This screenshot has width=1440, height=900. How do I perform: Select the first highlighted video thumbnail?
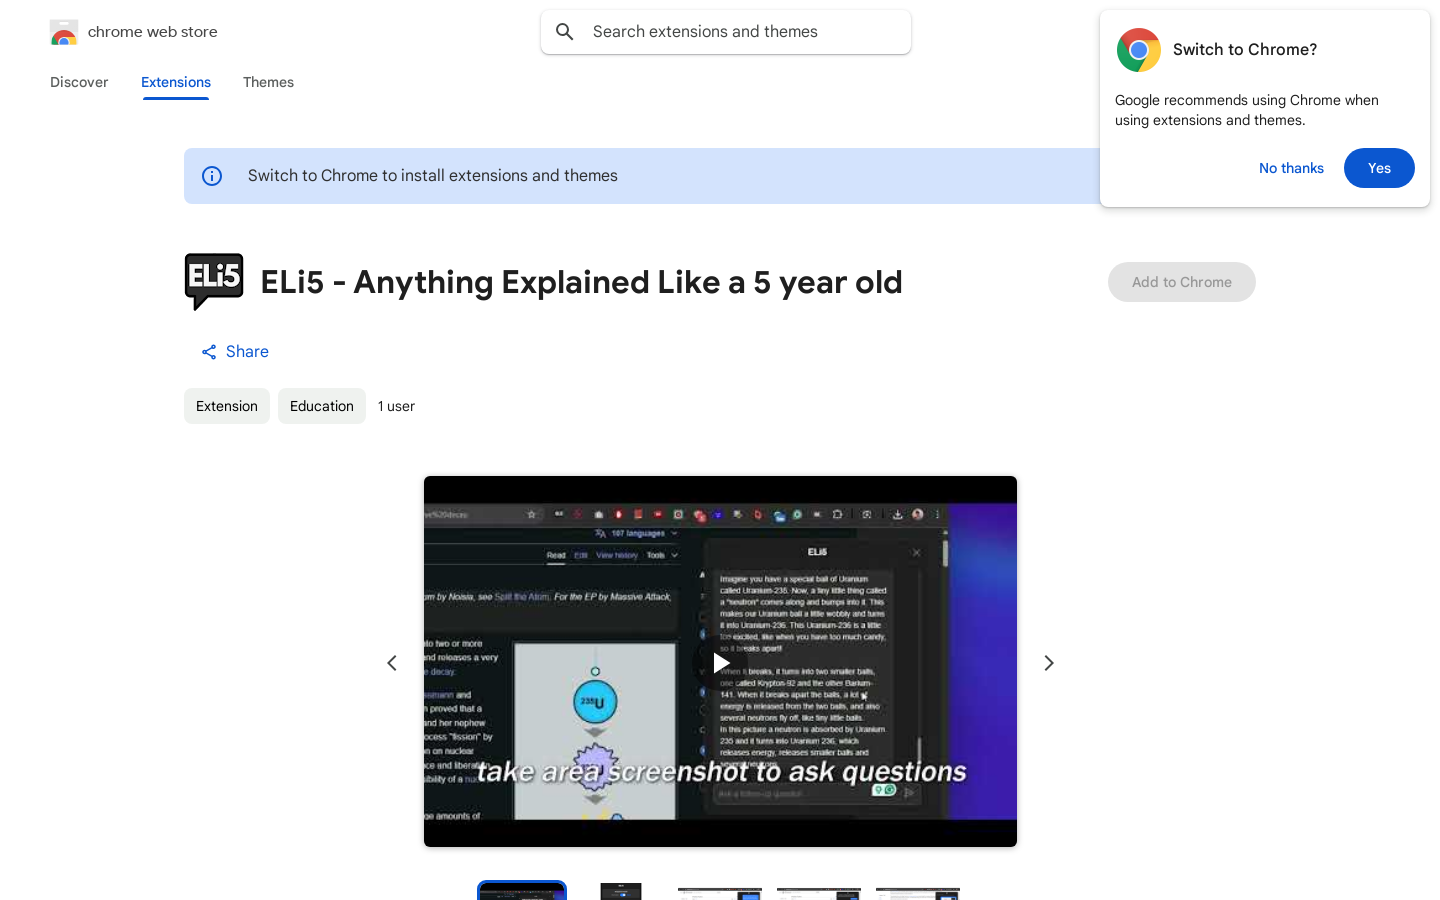pos(522,891)
